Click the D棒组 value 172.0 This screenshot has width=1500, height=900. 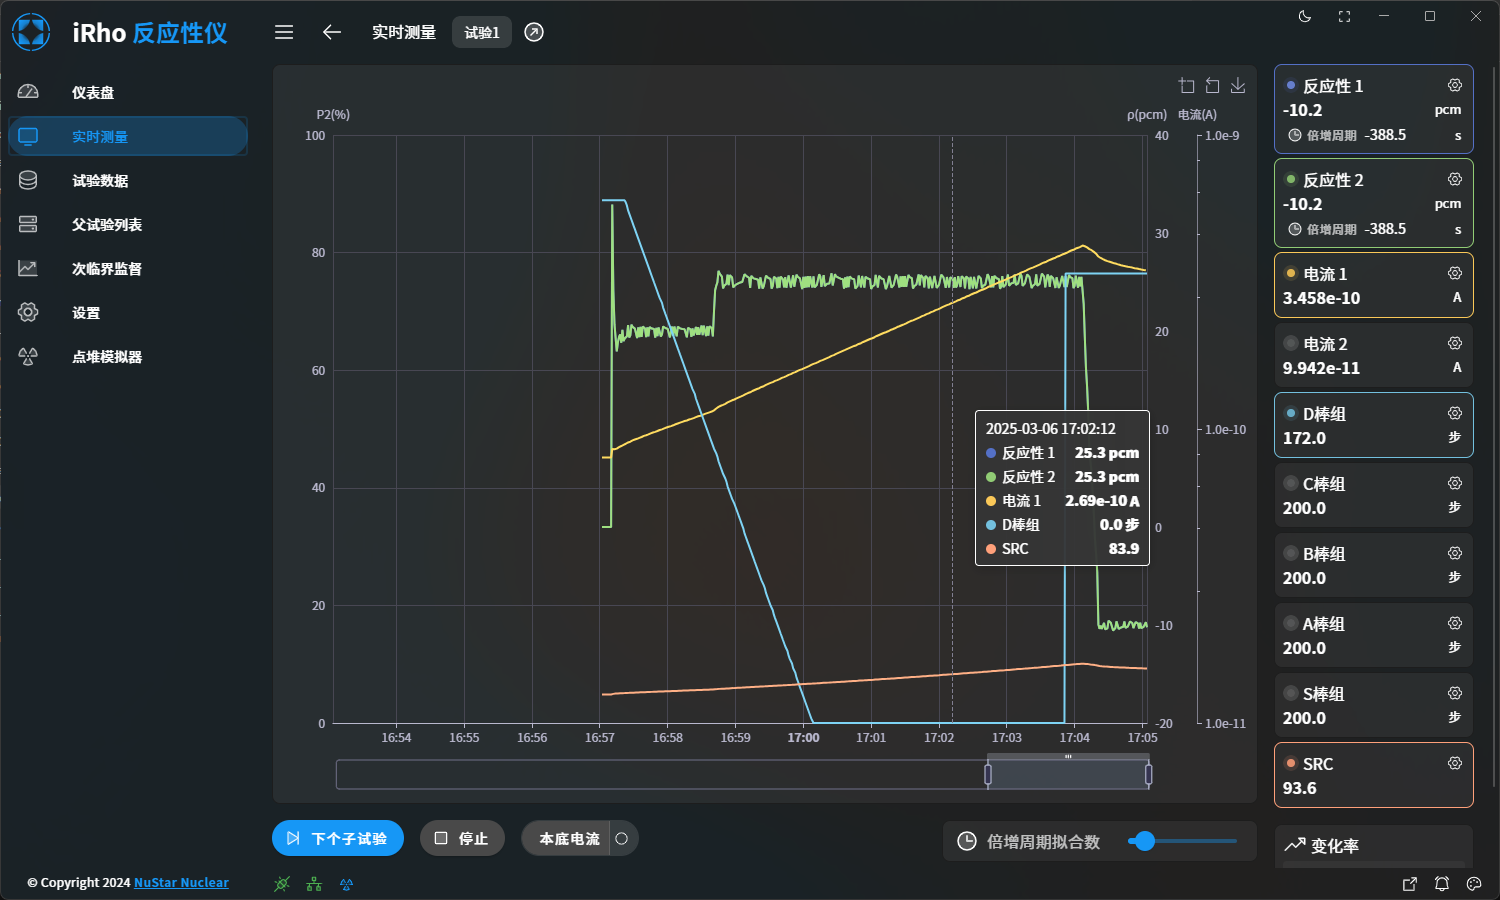click(x=1304, y=438)
